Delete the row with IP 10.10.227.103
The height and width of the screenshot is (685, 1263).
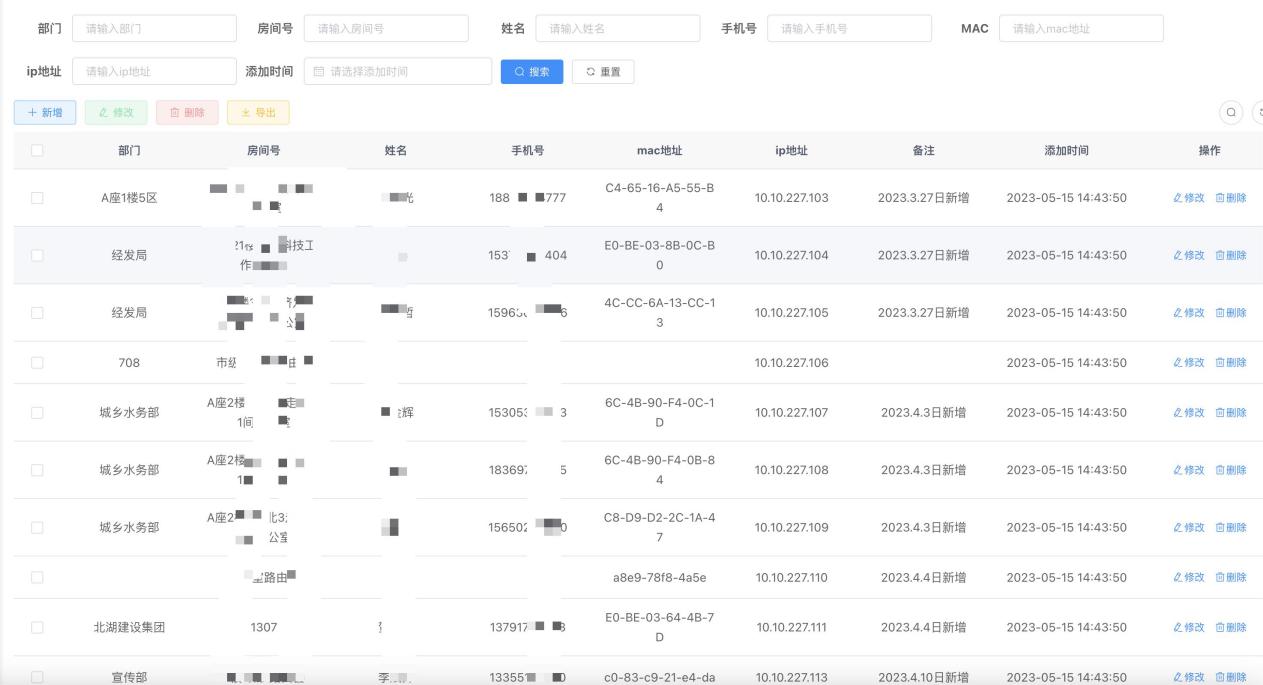pos(1231,198)
